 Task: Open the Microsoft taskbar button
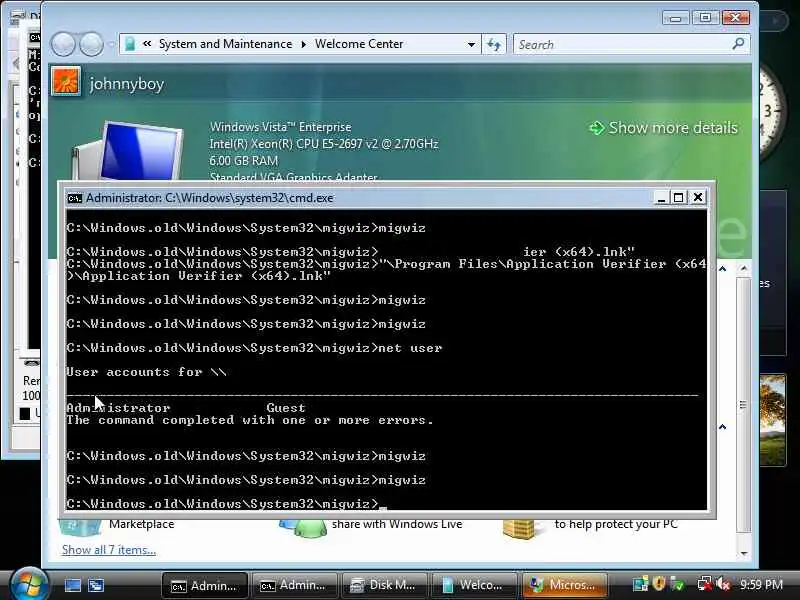(x=564, y=585)
